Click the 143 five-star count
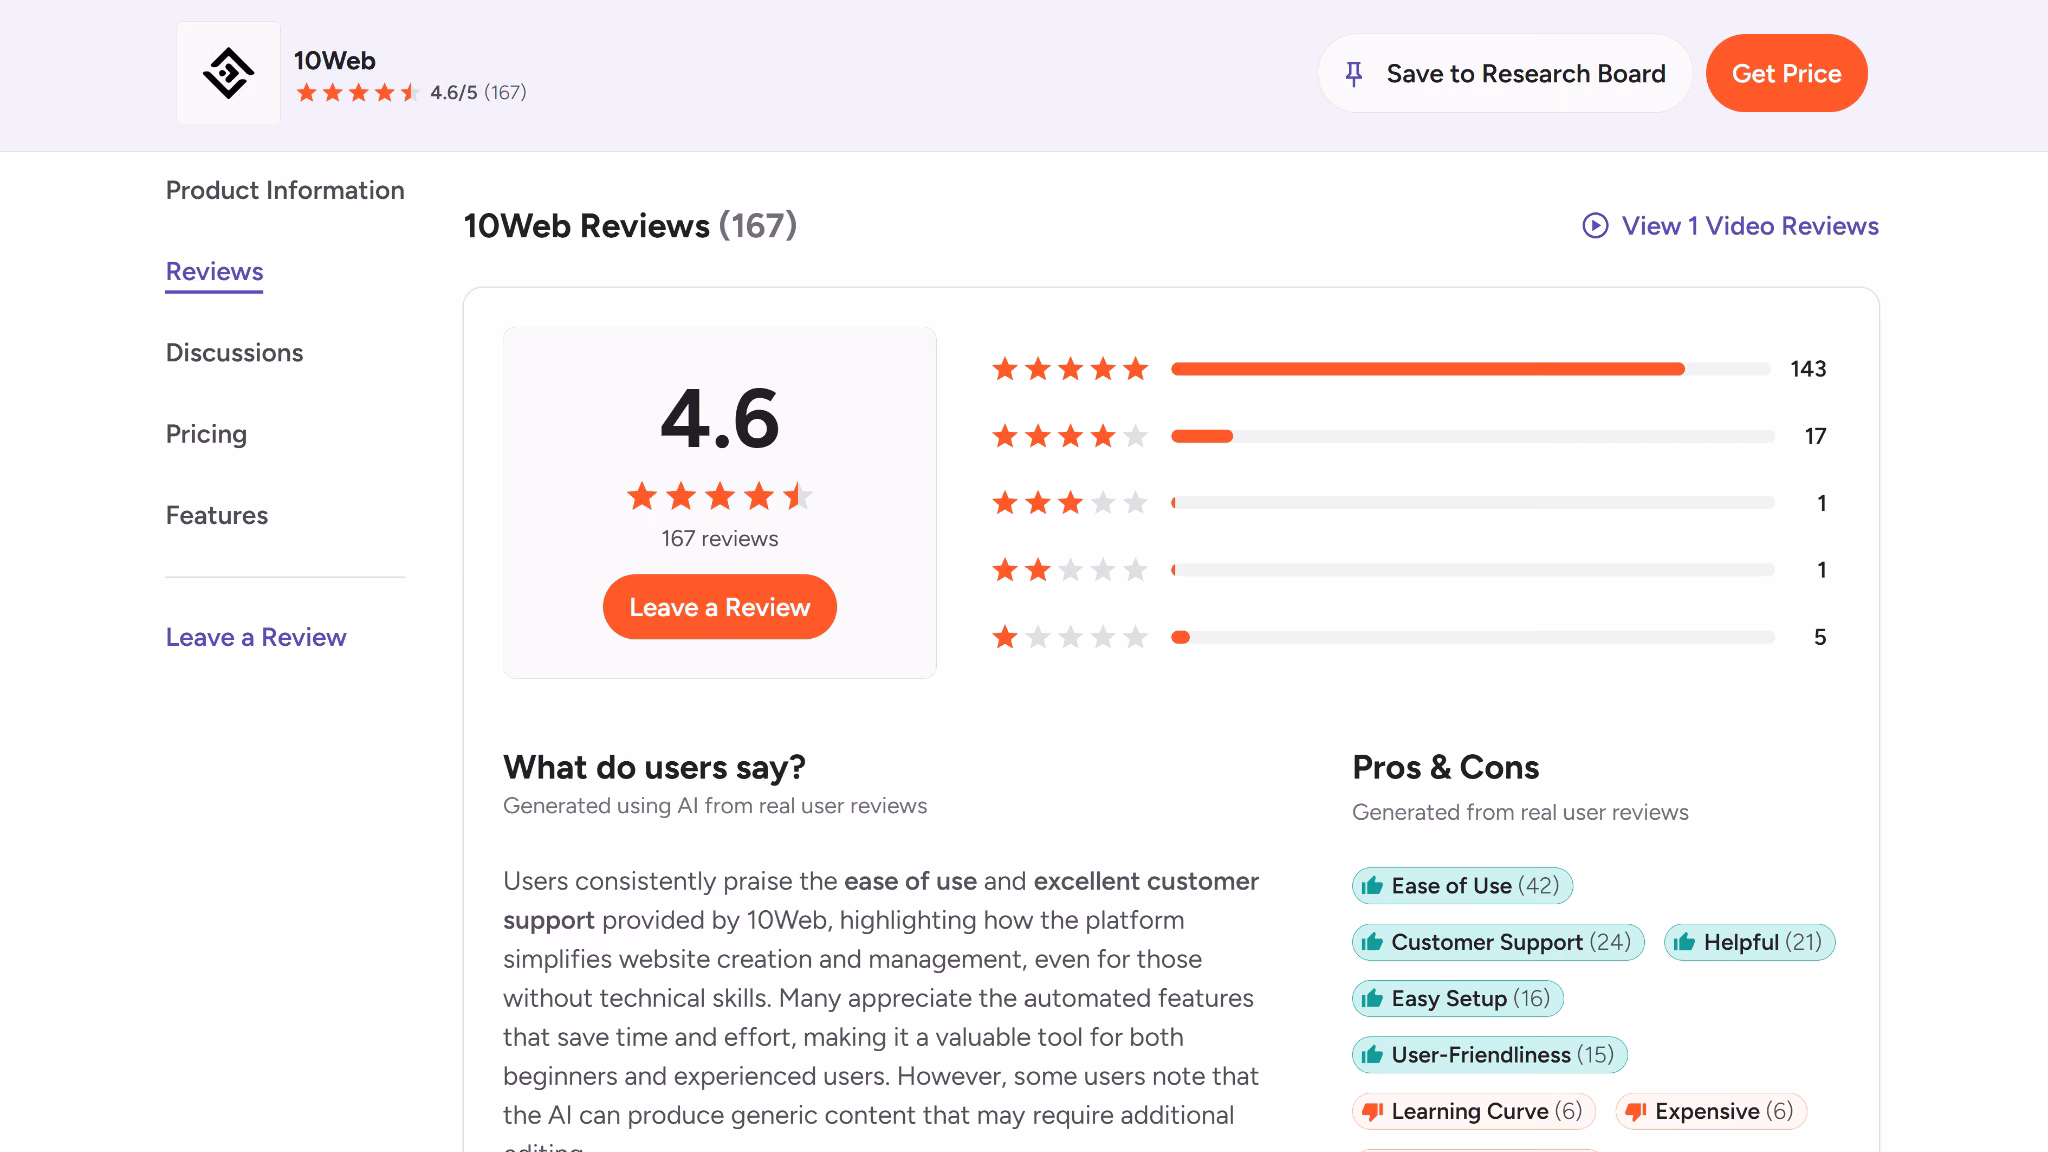This screenshot has width=2048, height=1152. coord(1808,369)
